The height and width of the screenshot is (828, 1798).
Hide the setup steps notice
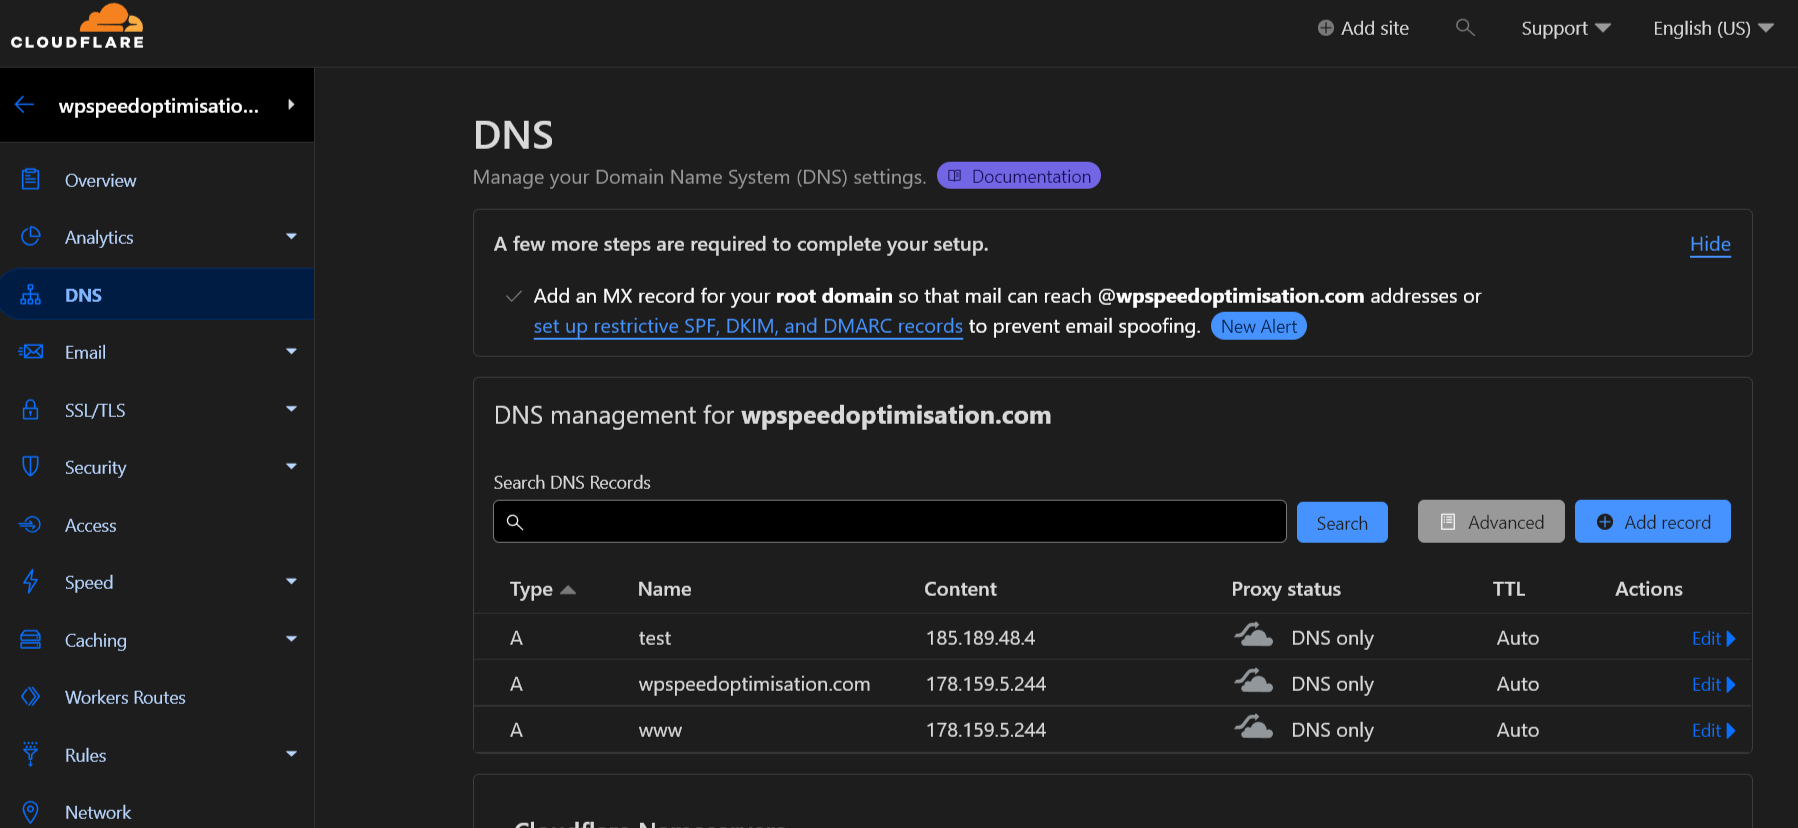[x=1710, y=244]
